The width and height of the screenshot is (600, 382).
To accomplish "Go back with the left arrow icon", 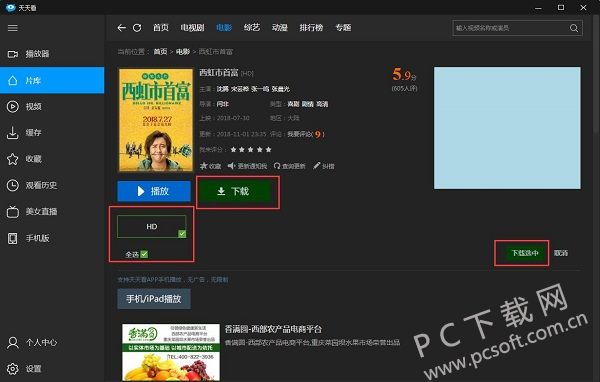I will (121, 28).
